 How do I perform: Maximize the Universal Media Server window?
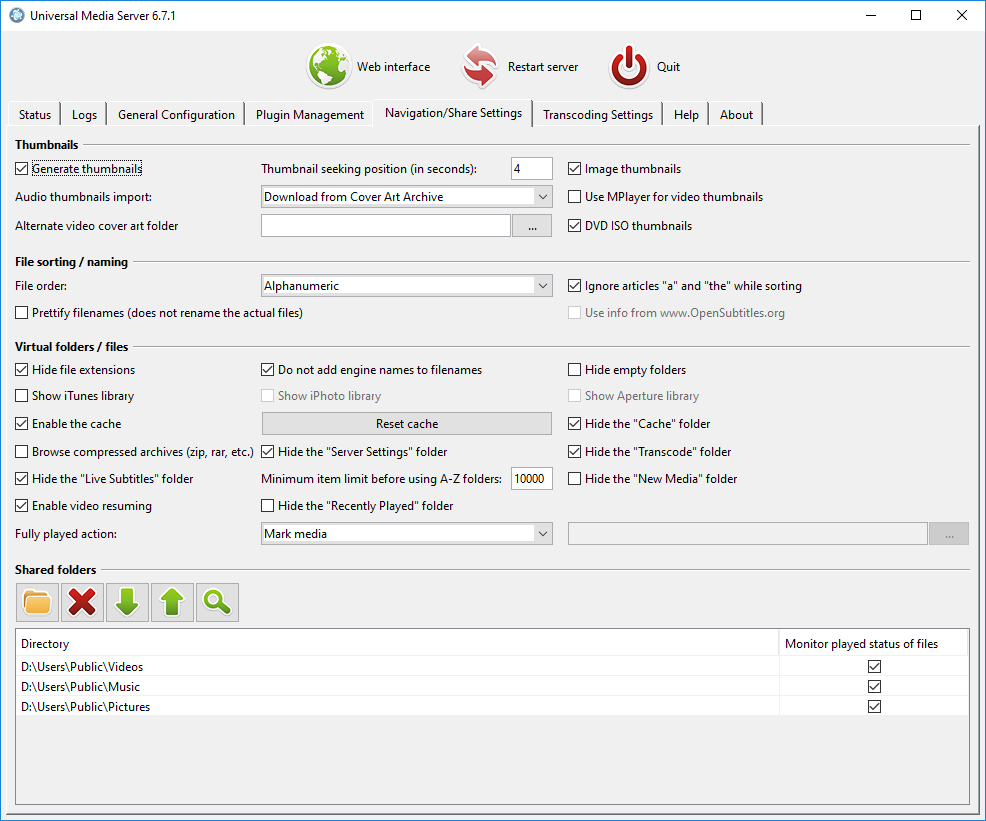coord(916,15)
